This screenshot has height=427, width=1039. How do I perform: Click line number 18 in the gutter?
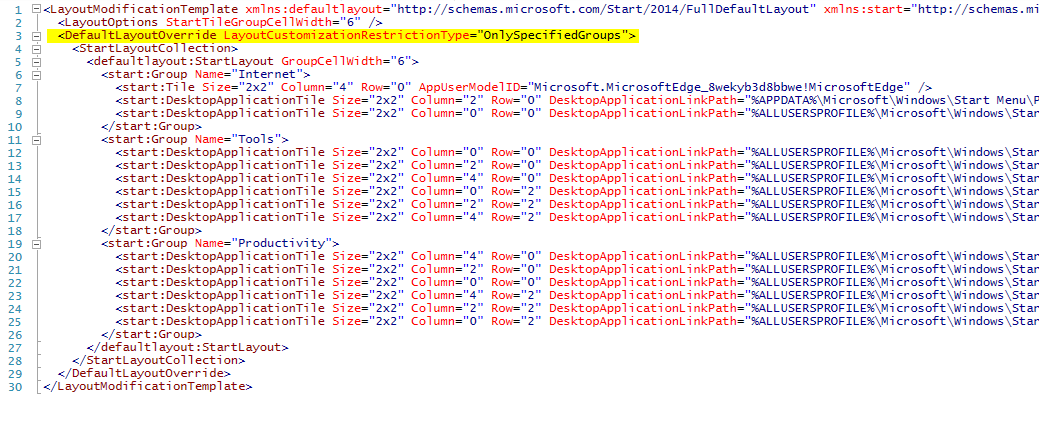pyautogui.click(x=15, y=230)
